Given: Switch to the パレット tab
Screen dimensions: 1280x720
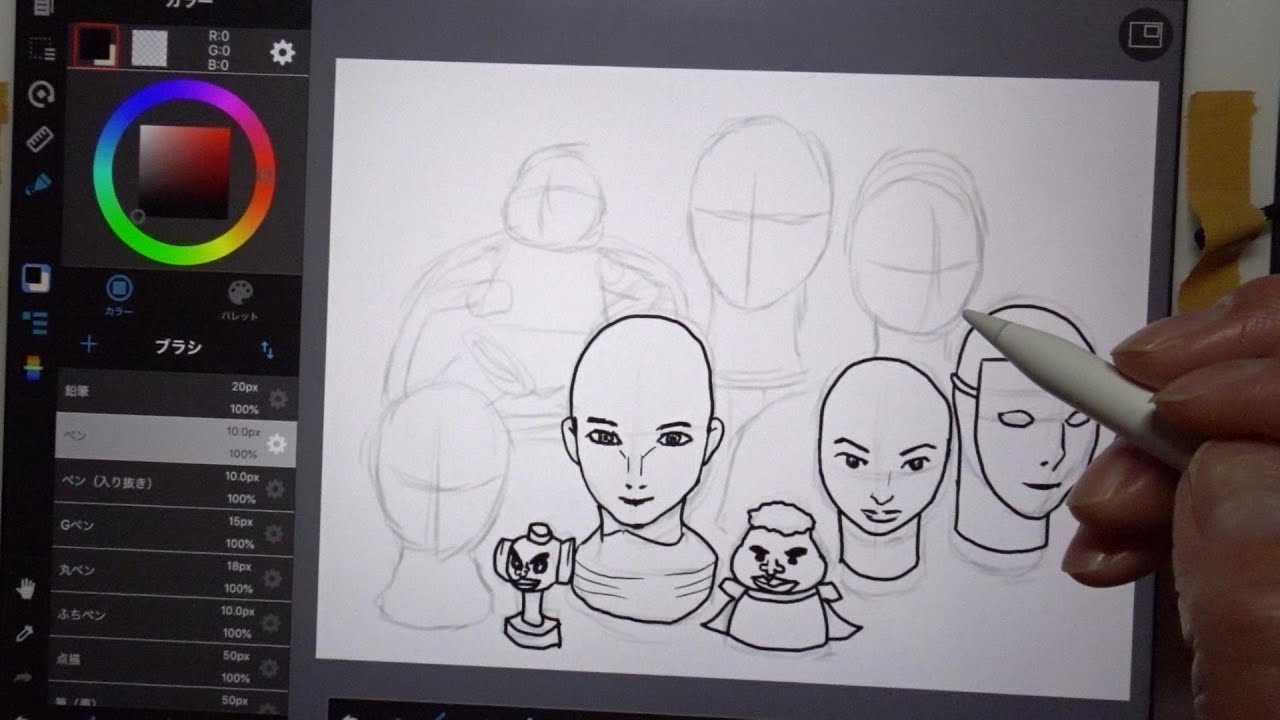Looking at the screenshot, I should [241, 300].
